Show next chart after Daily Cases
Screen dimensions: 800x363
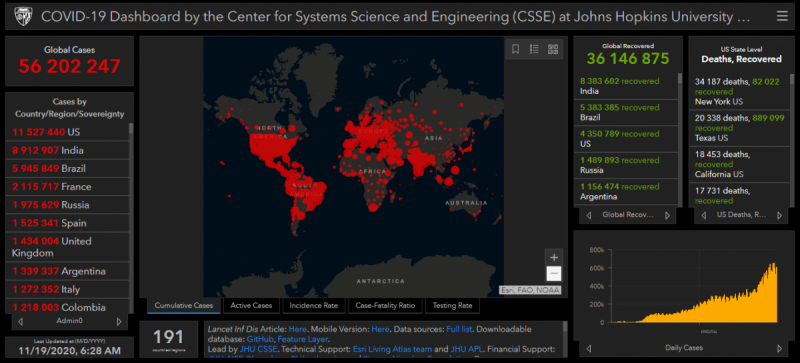(x=779, y=349)
